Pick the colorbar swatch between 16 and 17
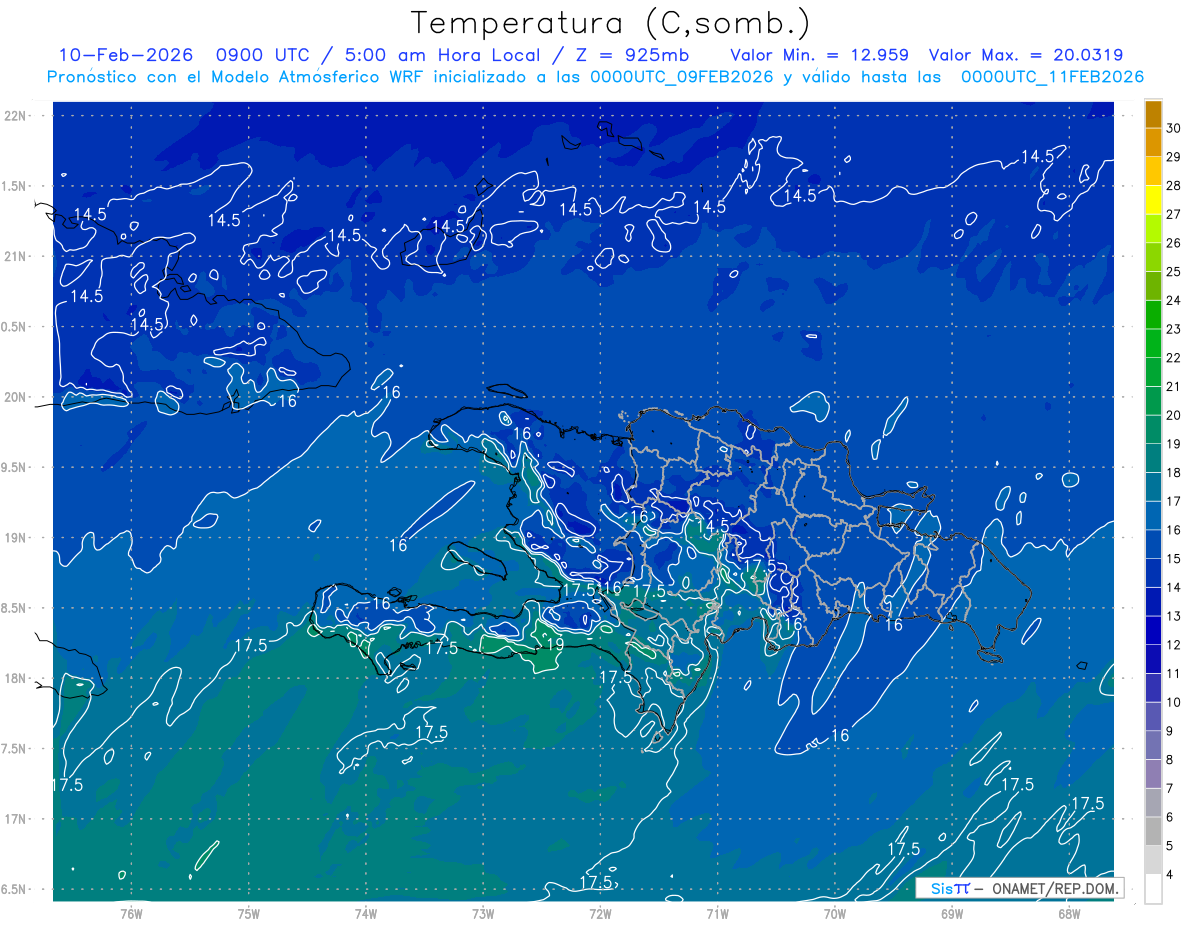The image size is (1200, 927). pyautogui.click(x=1153, y=515)
